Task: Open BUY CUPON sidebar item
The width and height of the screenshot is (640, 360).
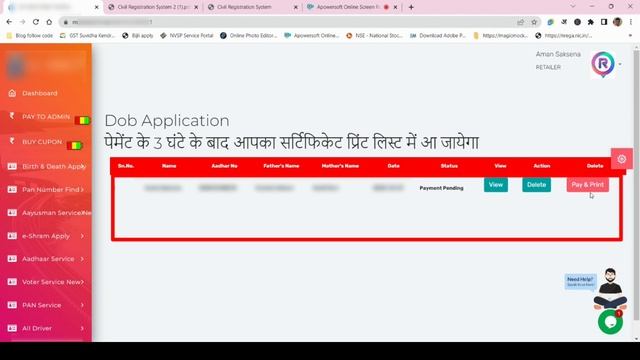Action: pyautogui.click(x=42, y=142)
